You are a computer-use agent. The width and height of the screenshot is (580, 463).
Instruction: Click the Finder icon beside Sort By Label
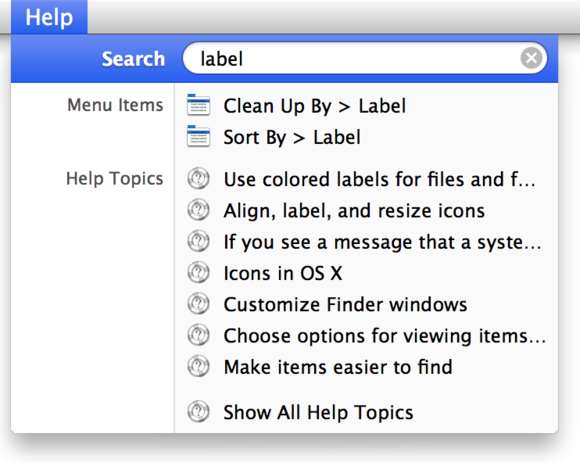(199, 136)
